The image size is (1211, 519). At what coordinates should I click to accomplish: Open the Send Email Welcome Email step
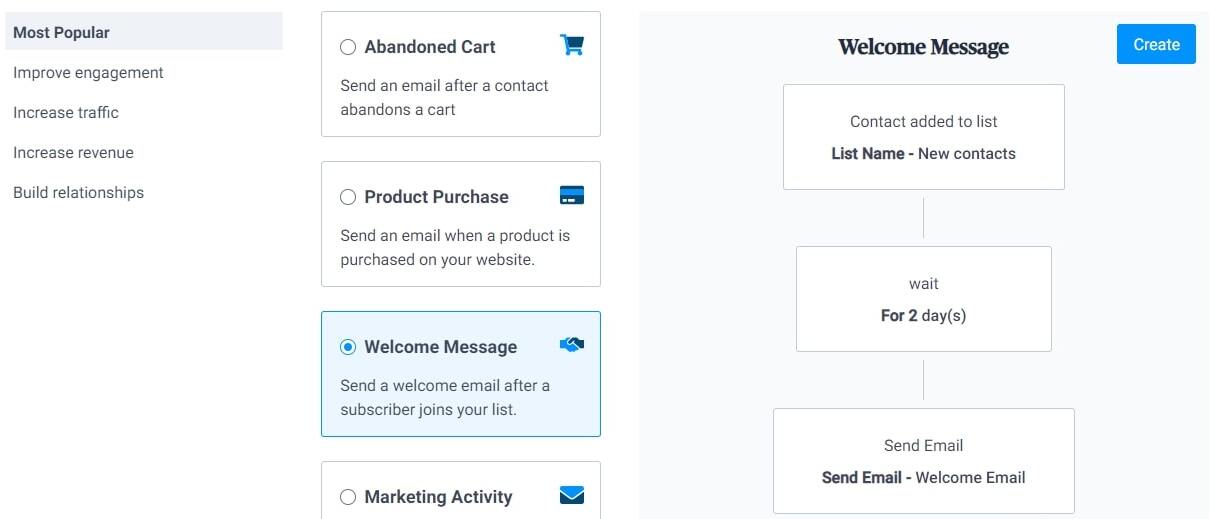click(x=924, y=461)
